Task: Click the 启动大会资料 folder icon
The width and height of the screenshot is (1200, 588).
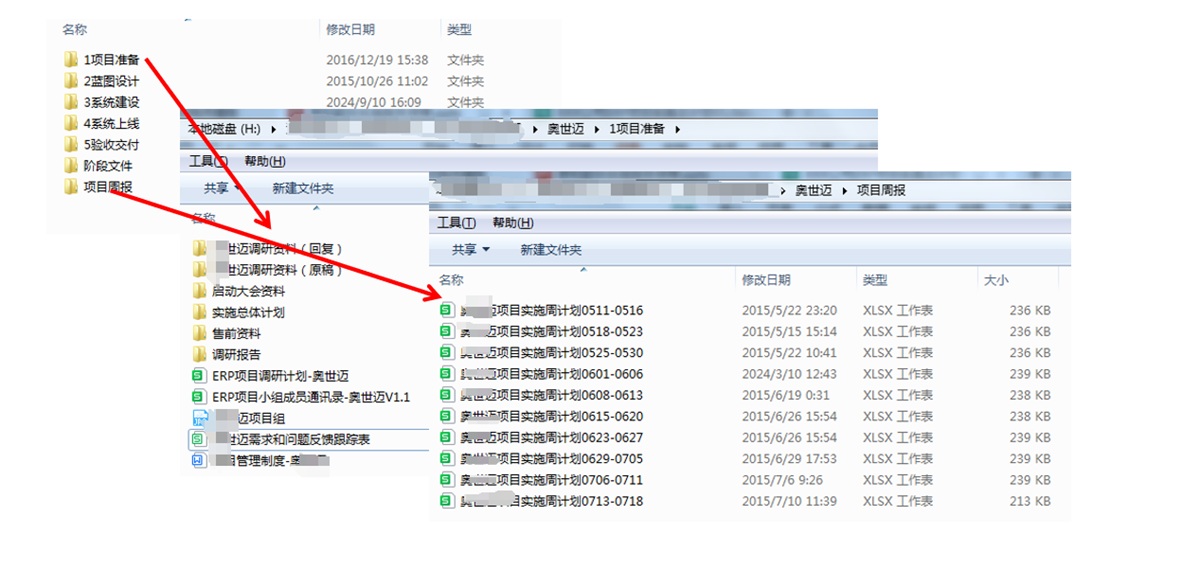Action: click(200, 291)
